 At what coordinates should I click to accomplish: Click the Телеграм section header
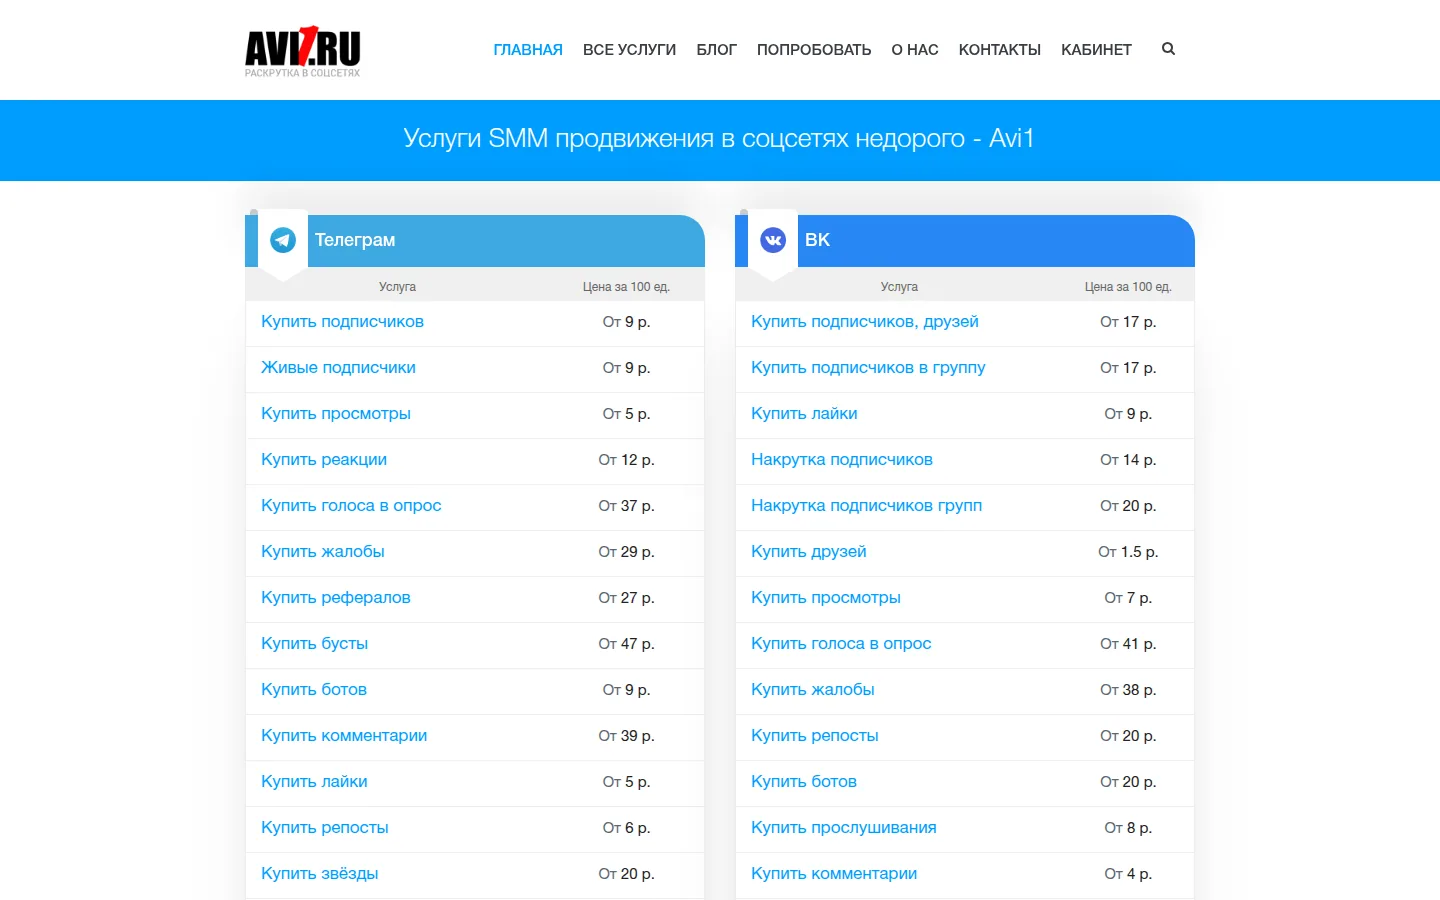coord(355,240)
